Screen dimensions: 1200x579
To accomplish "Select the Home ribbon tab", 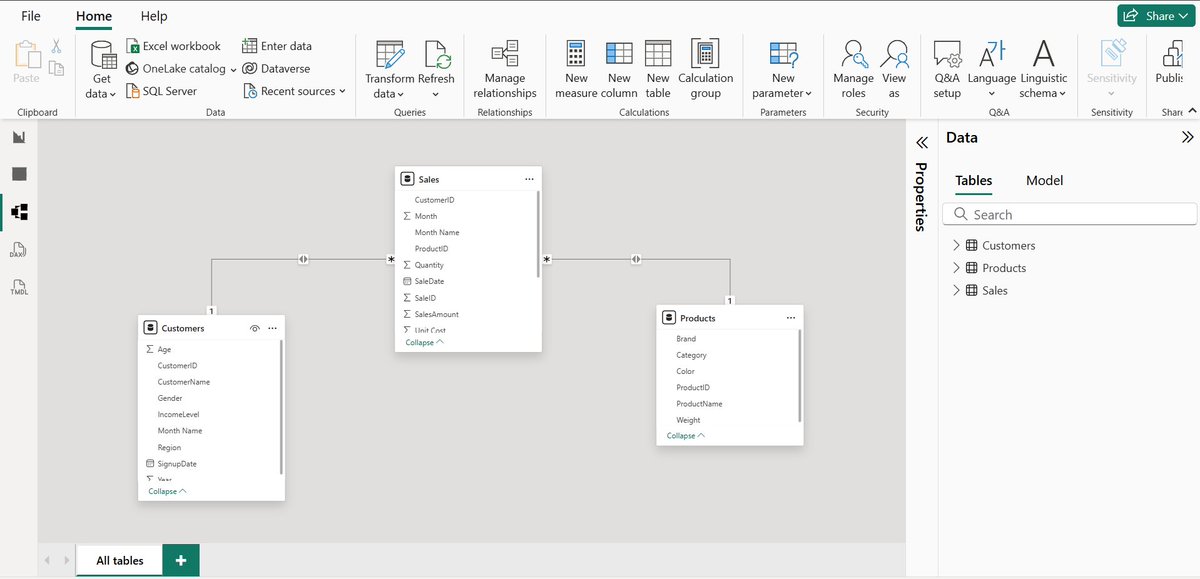I will (94, 16).
